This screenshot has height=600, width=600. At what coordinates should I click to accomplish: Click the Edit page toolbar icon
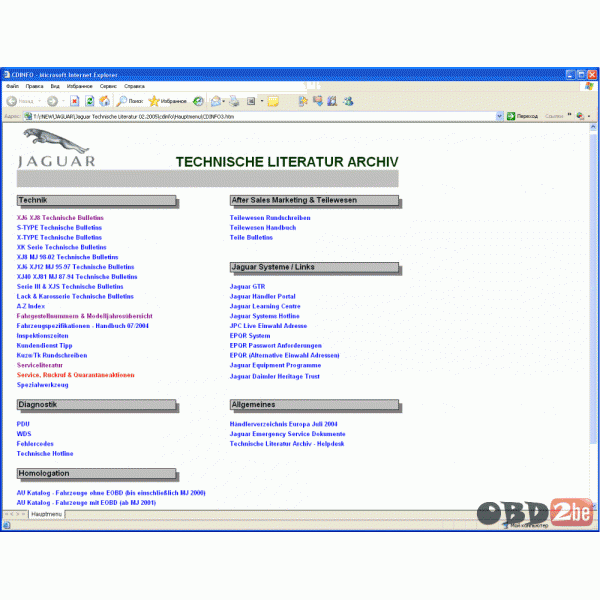click(x=251, y=101)
